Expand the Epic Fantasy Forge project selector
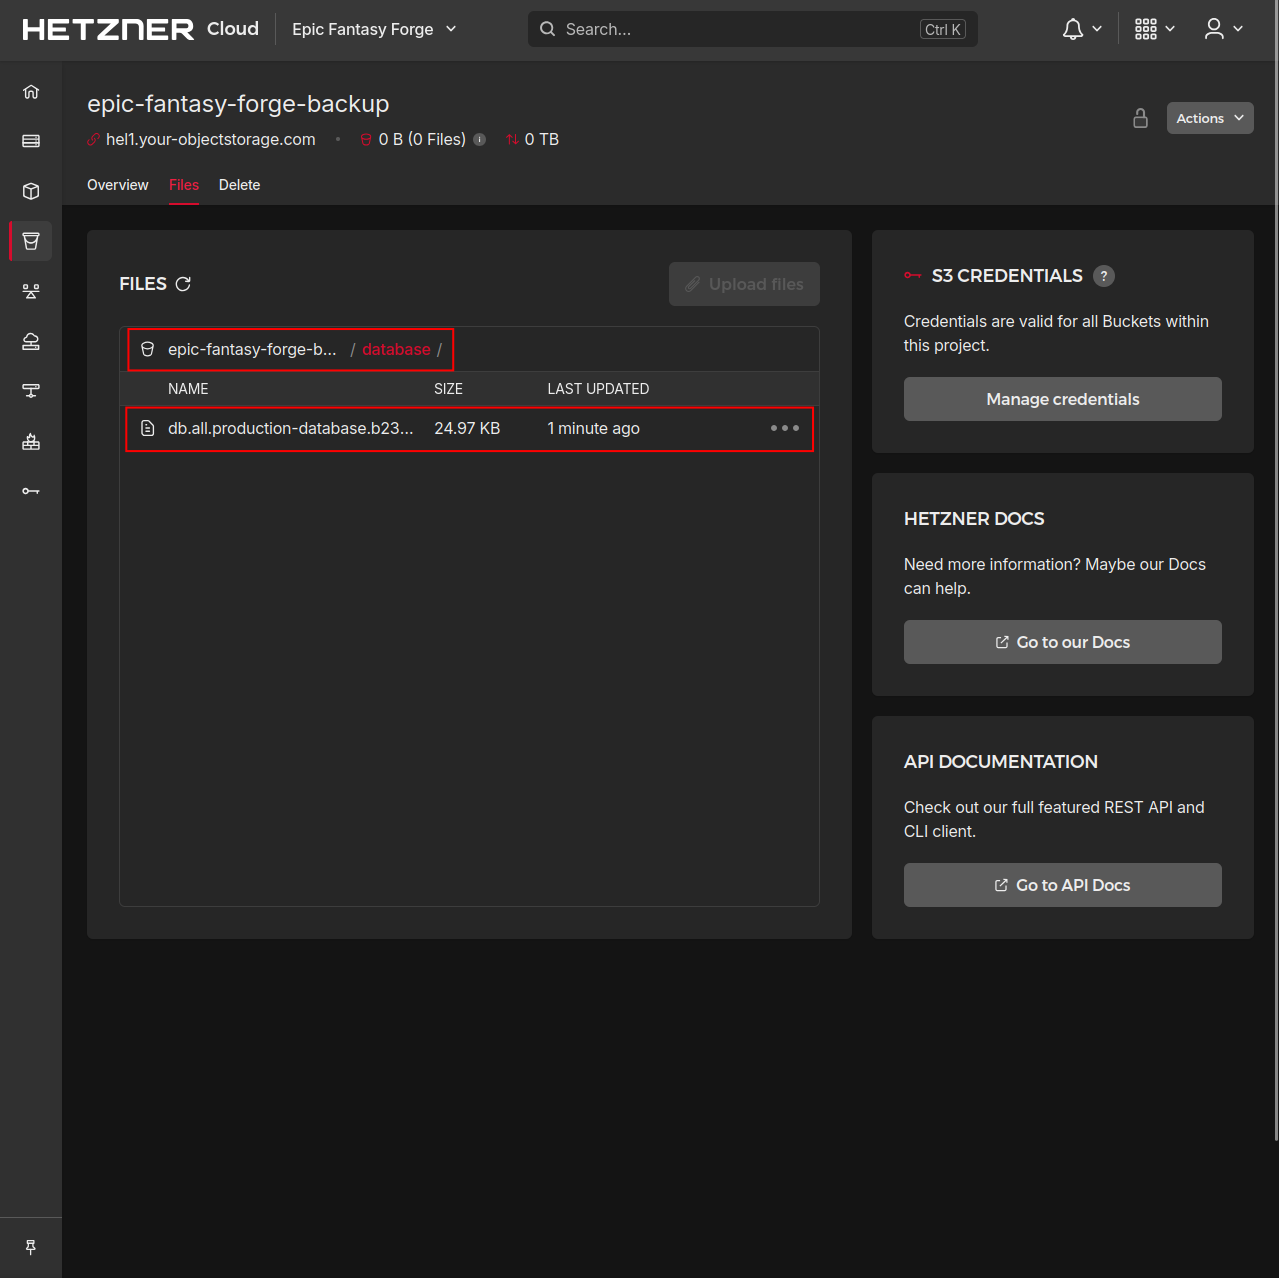Screen dimensions: 1279x1278 (x=374, y=29)
